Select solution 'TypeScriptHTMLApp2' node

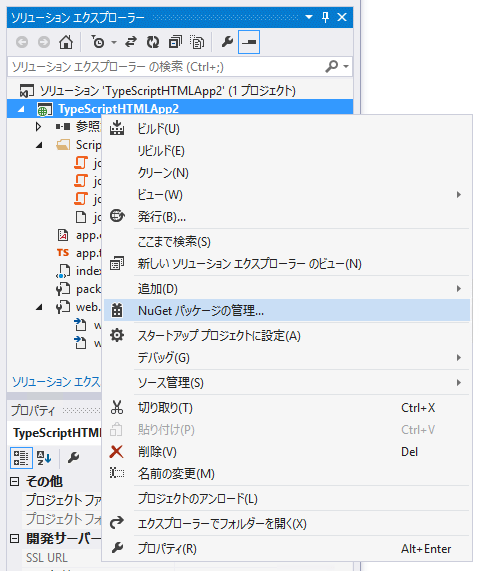pyautogui.click(x=167, y=91)
